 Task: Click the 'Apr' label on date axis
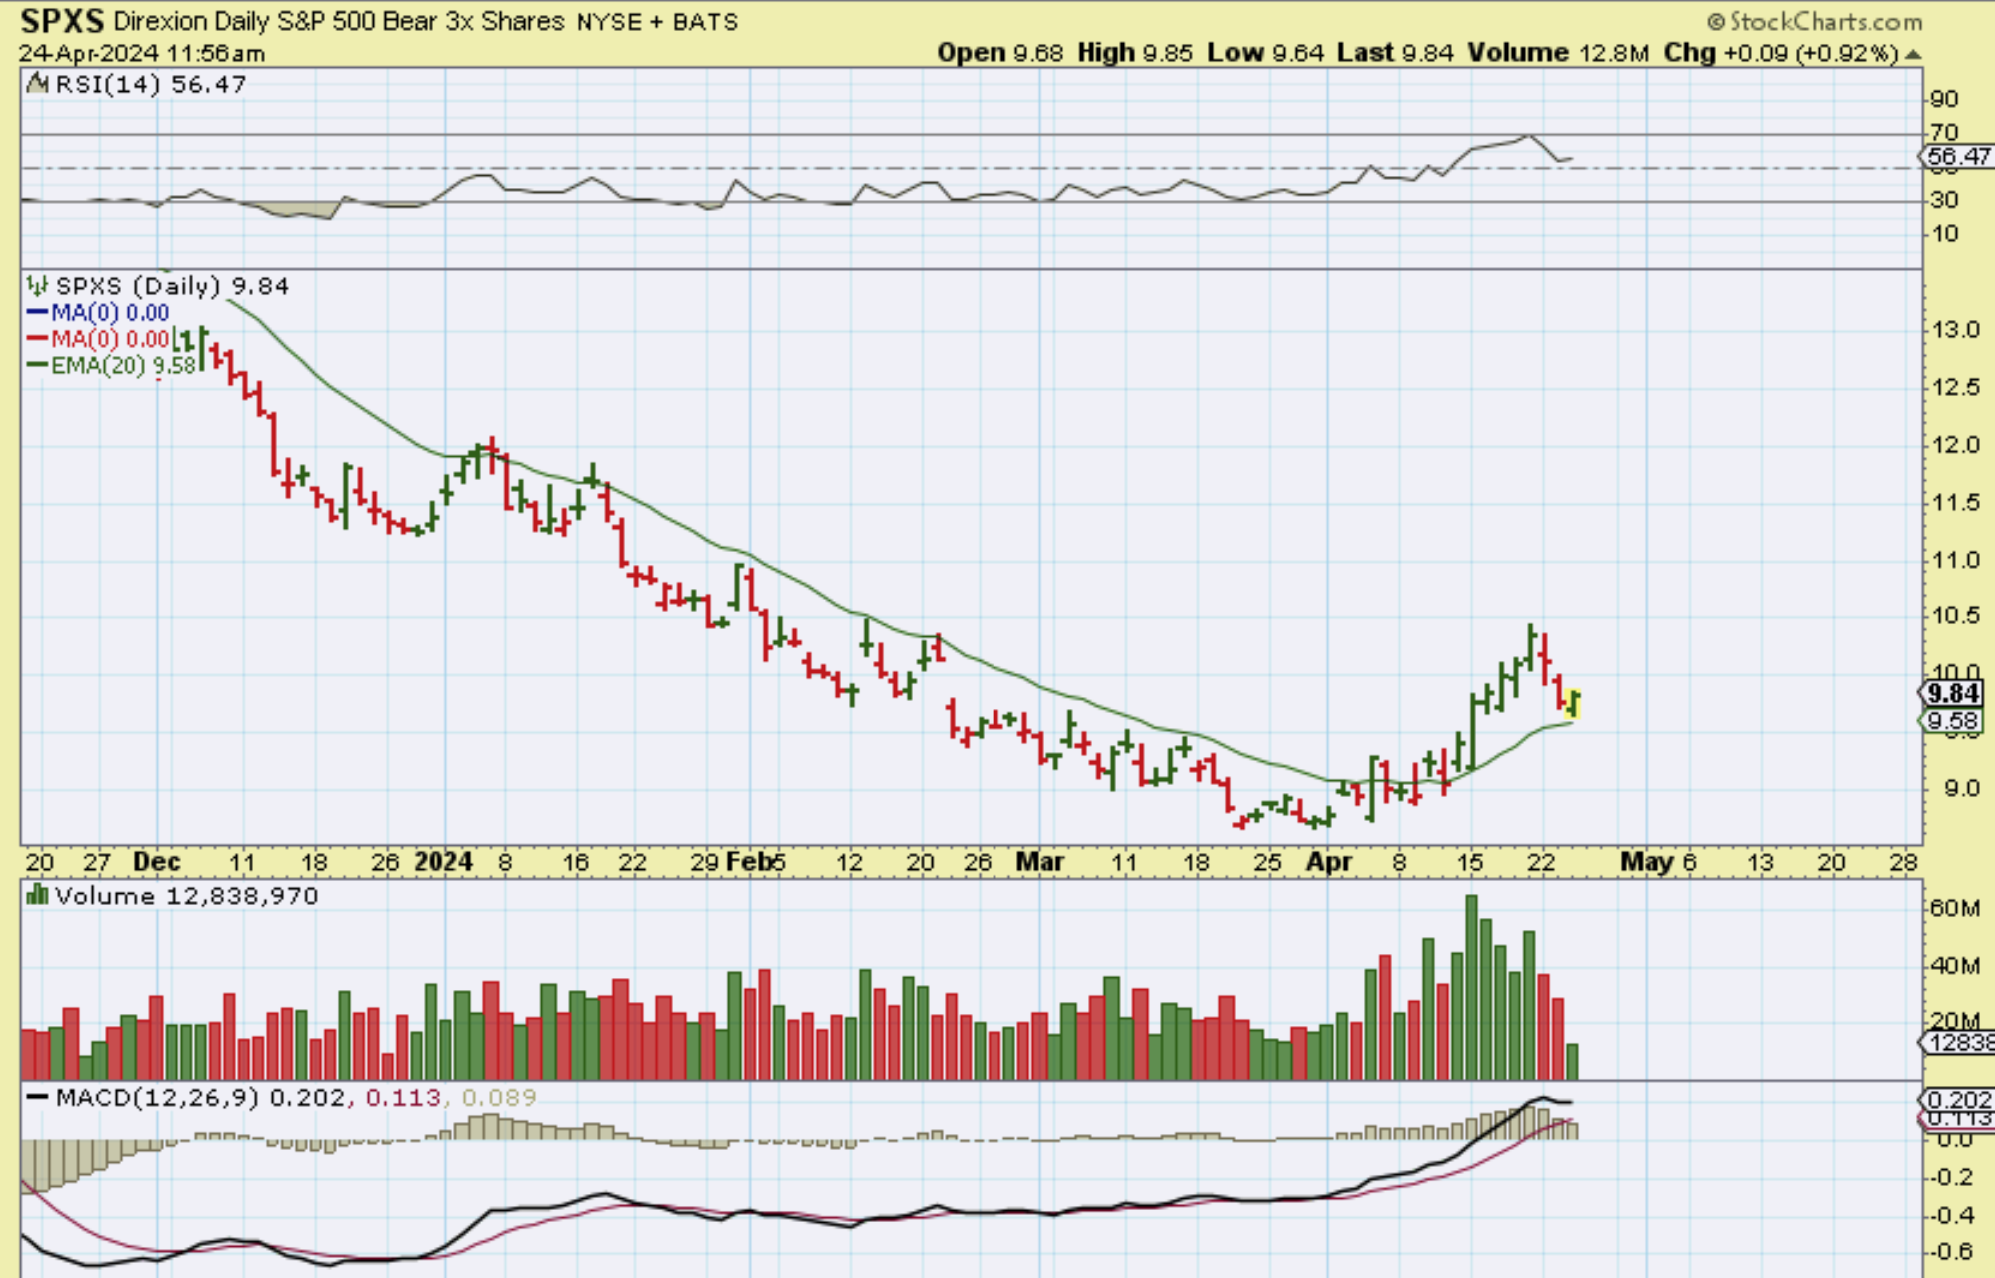point(1329,861)
